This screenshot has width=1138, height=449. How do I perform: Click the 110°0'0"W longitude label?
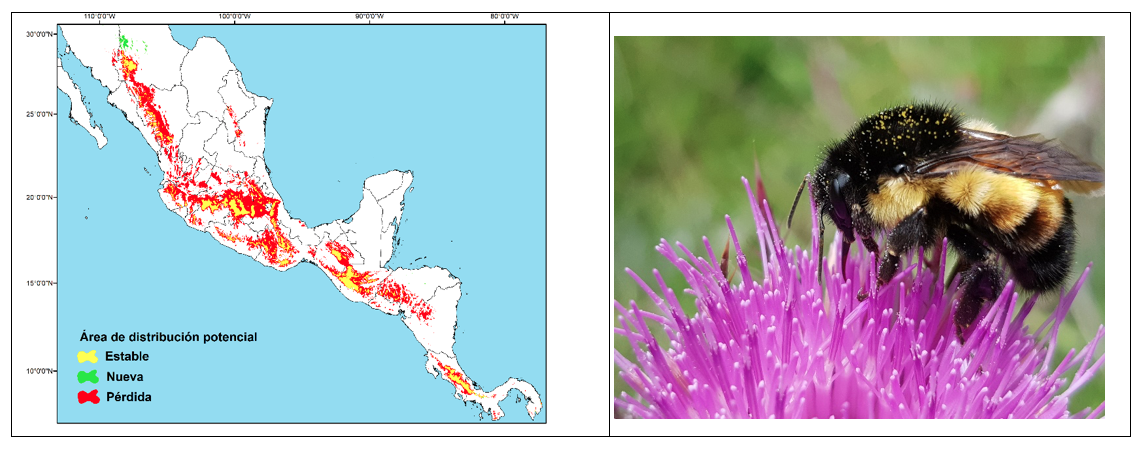[99, 15]
